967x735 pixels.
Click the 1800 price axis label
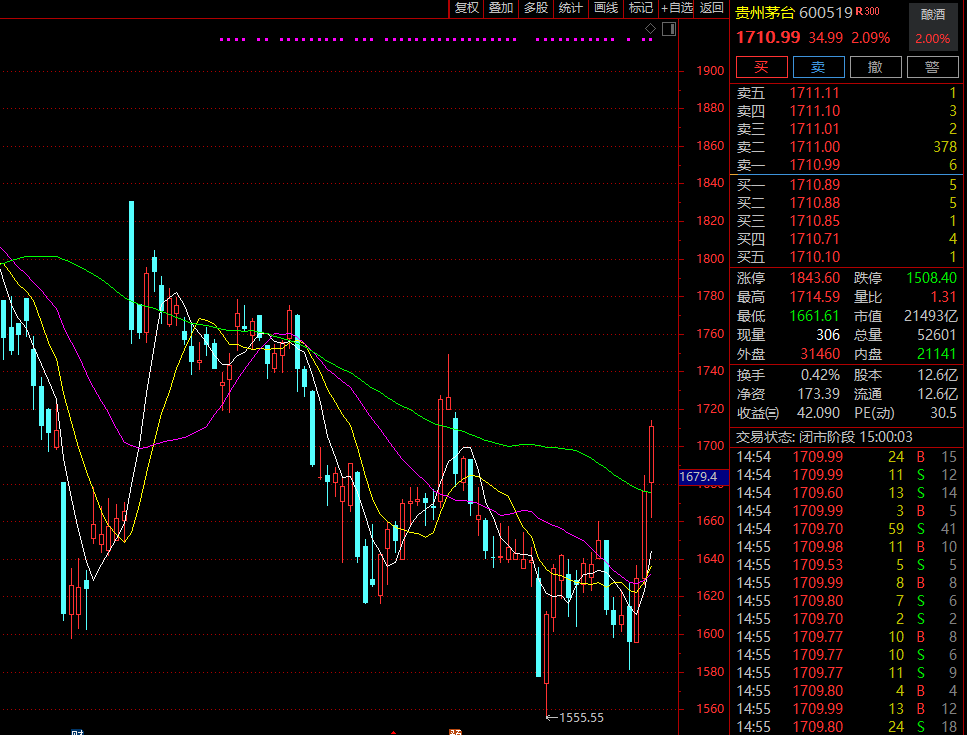coord(710,259)
